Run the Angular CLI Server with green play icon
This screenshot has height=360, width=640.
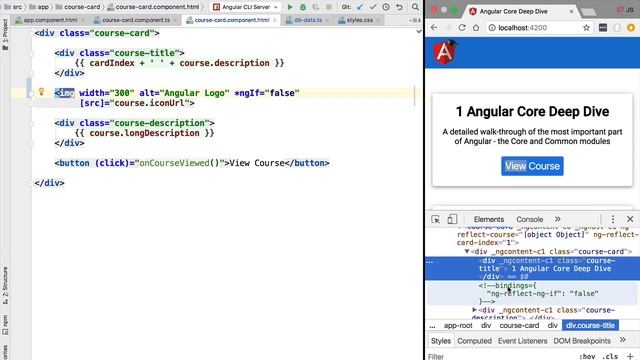(290, 7)
